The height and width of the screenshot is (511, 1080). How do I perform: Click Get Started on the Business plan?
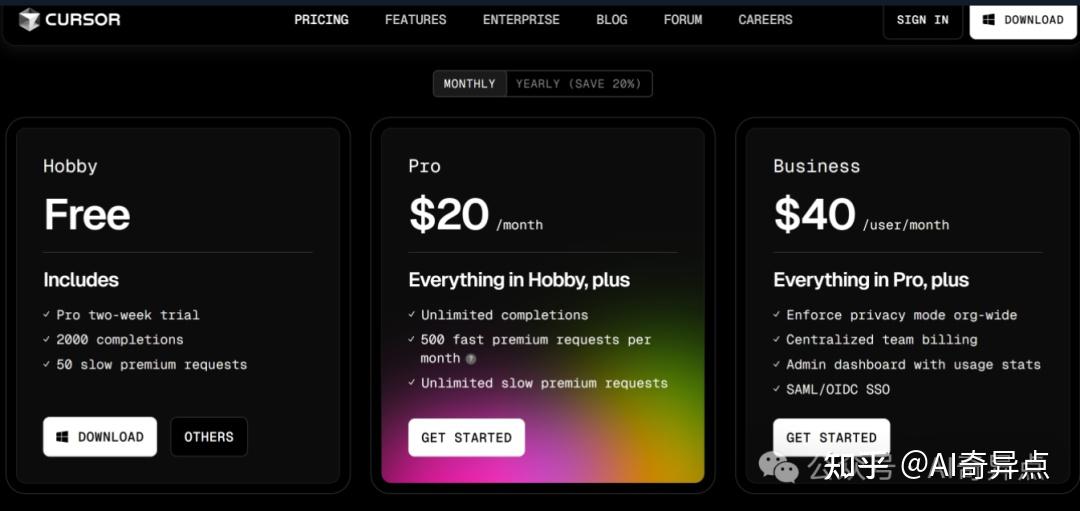click(x=831, y=438)
